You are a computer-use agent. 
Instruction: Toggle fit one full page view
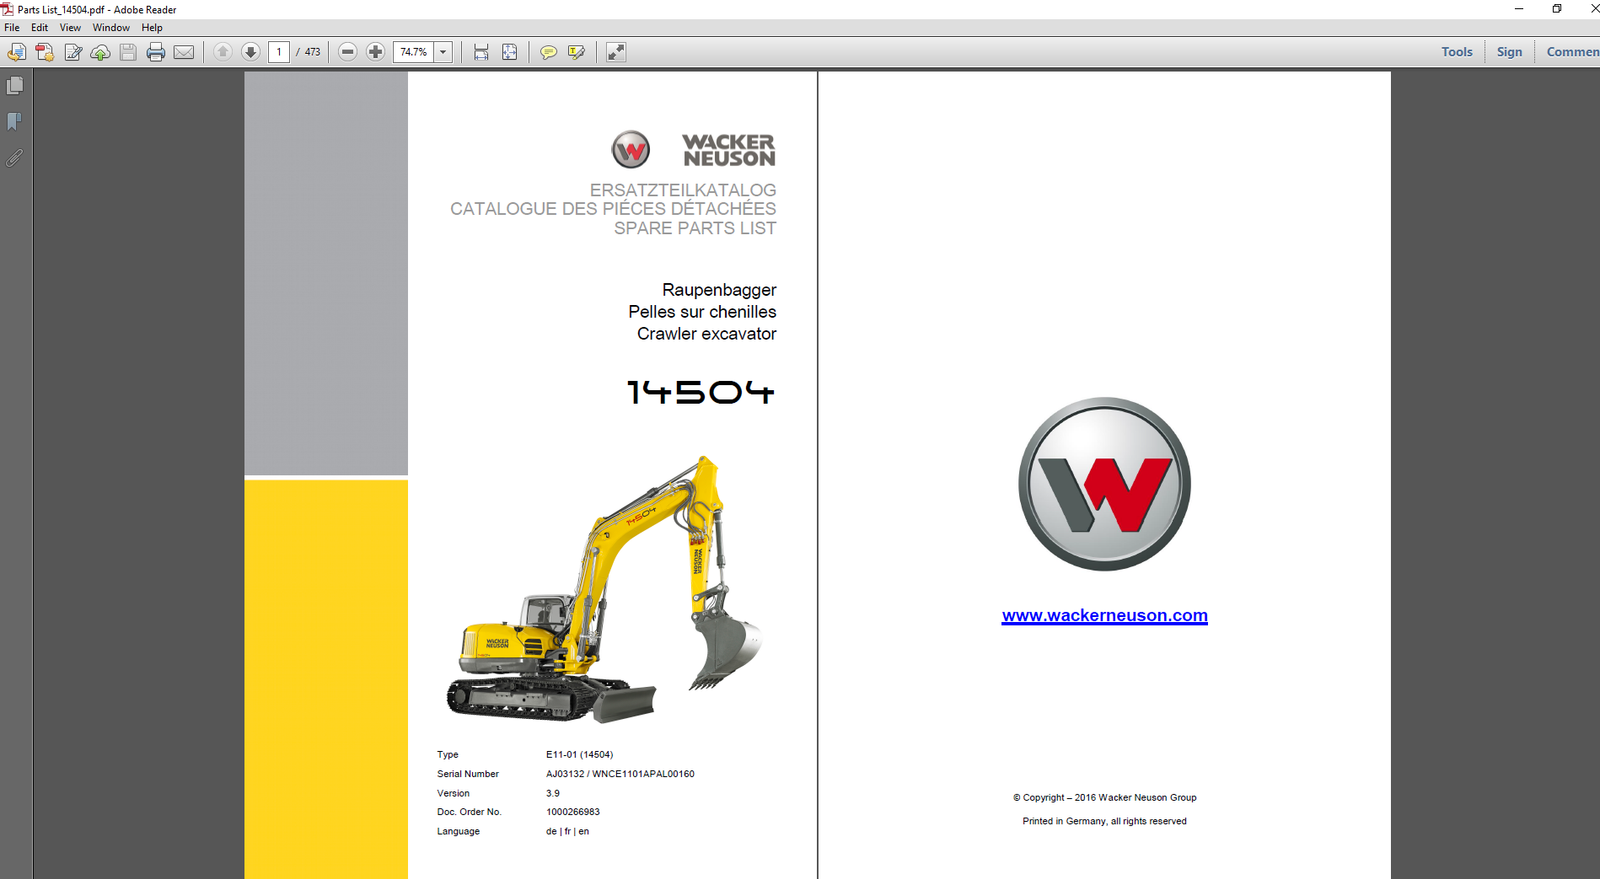[510, 52]
